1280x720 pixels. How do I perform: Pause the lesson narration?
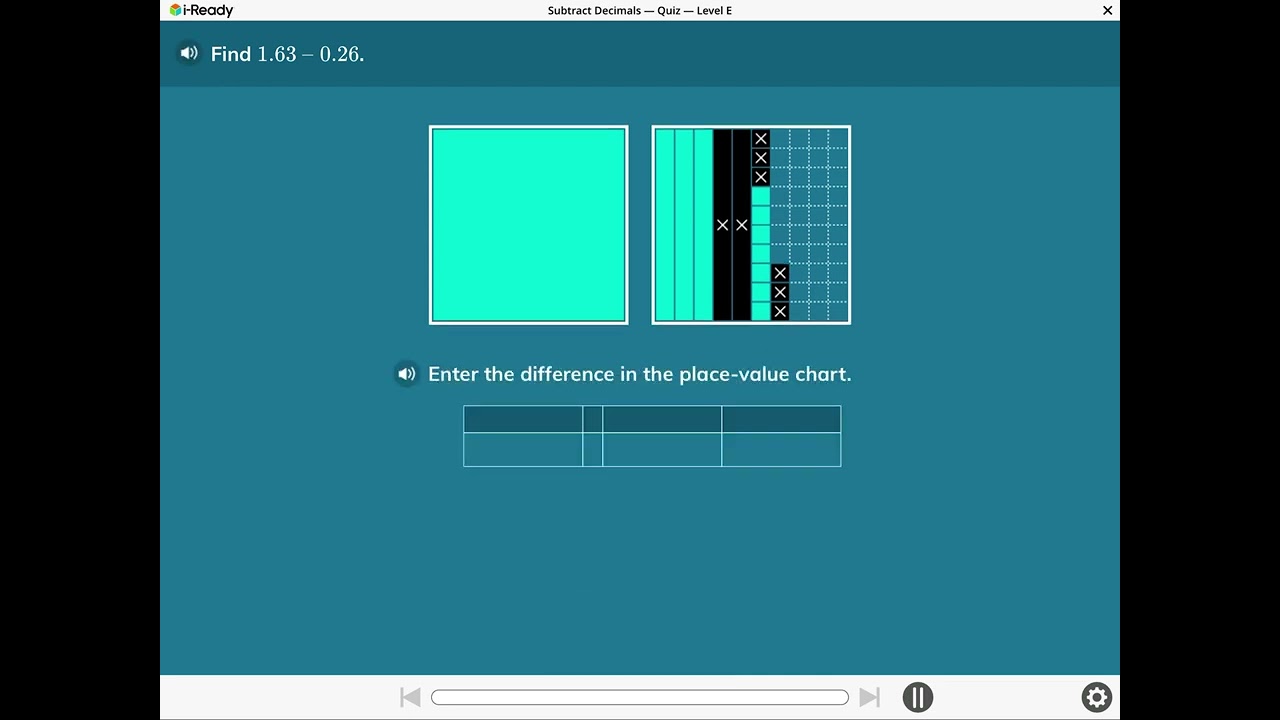point(917,697)
